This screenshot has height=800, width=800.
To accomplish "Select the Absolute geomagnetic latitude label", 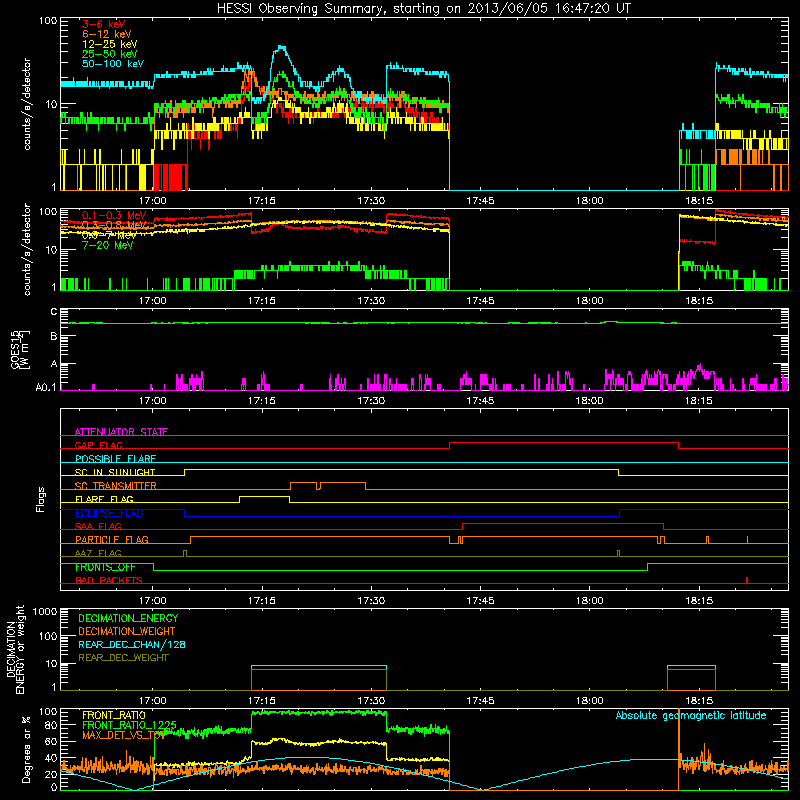I will tap(691, 716).
